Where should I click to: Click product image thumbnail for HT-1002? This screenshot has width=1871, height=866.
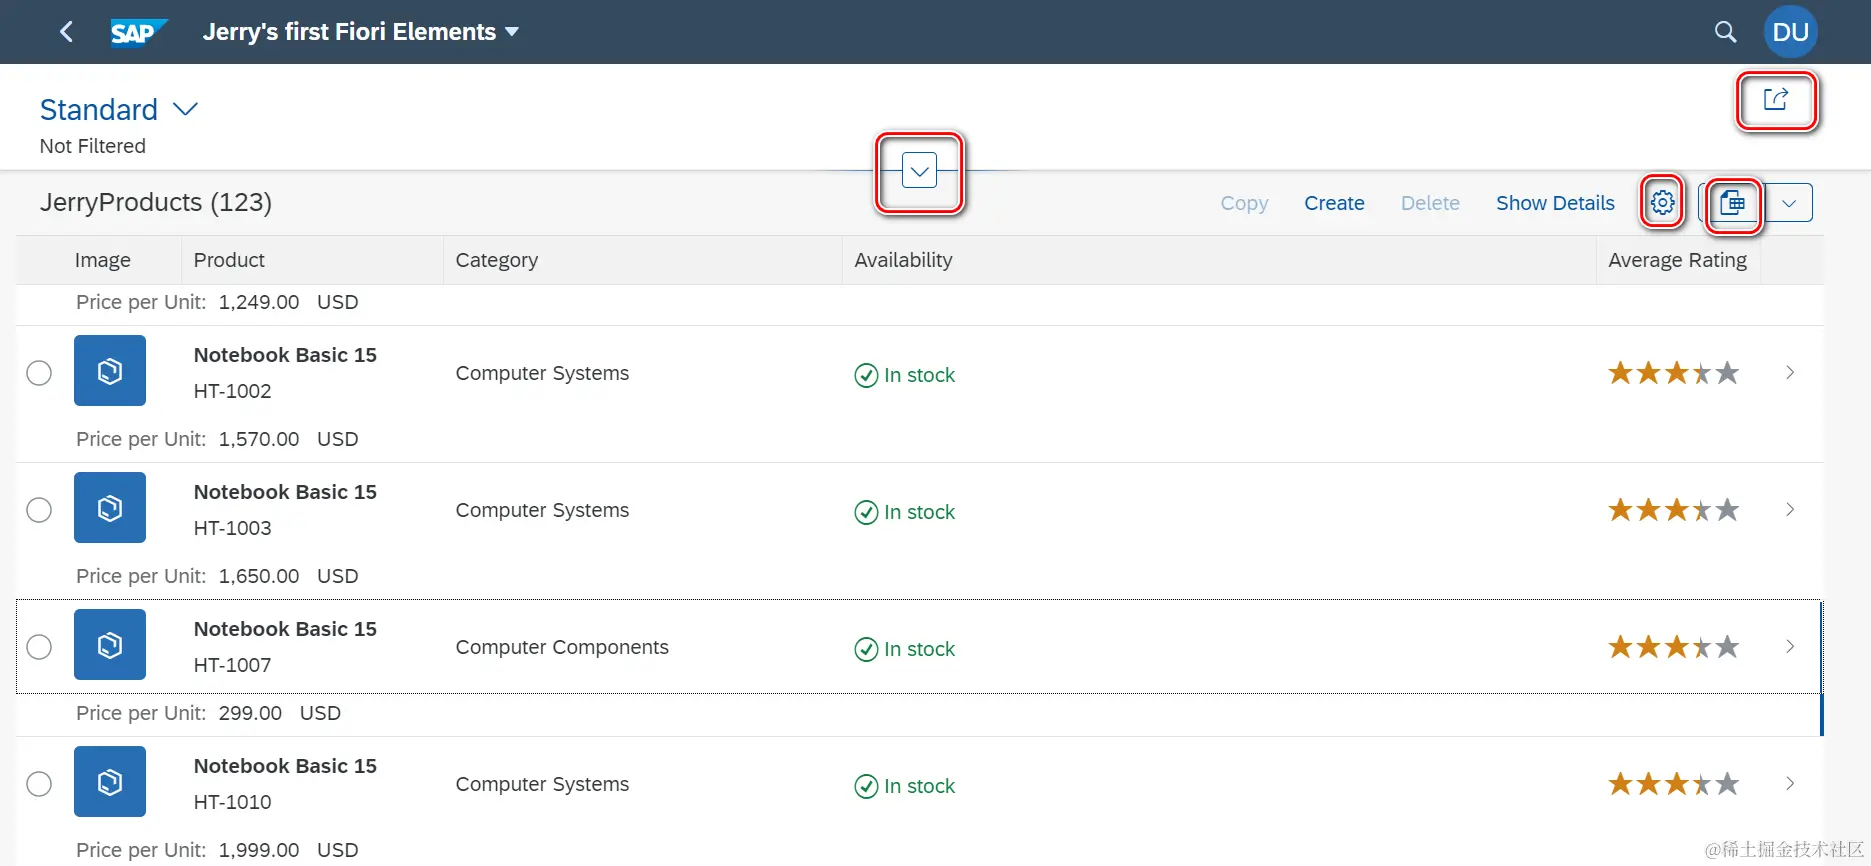[x=110, y=371]
